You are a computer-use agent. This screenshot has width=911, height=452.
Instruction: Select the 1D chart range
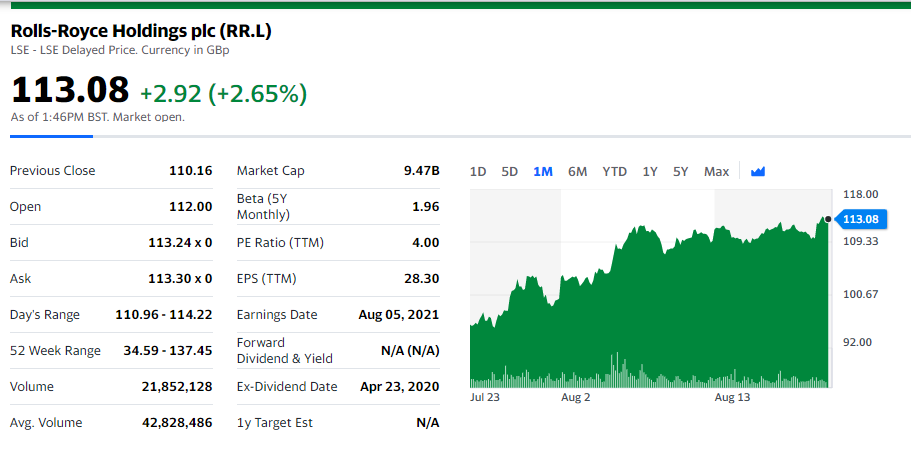(478, 171)
